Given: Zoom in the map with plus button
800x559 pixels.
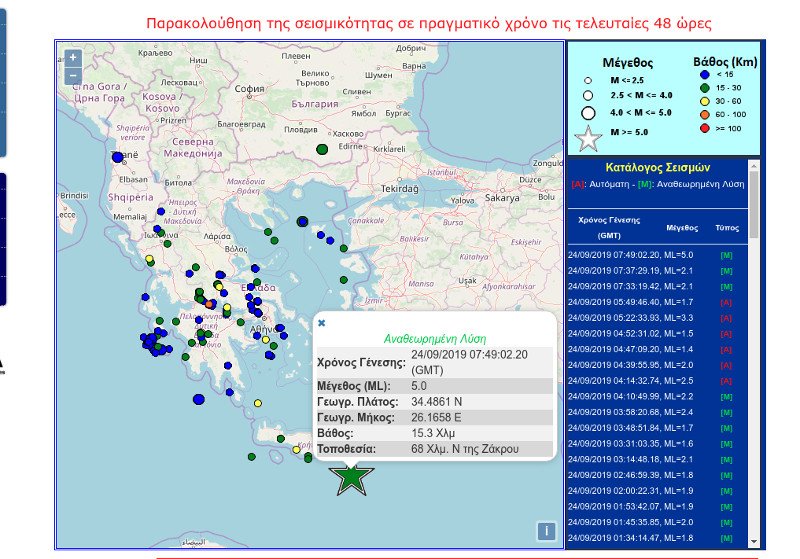Looking at the screenshot, I should (x=73, y=58).
